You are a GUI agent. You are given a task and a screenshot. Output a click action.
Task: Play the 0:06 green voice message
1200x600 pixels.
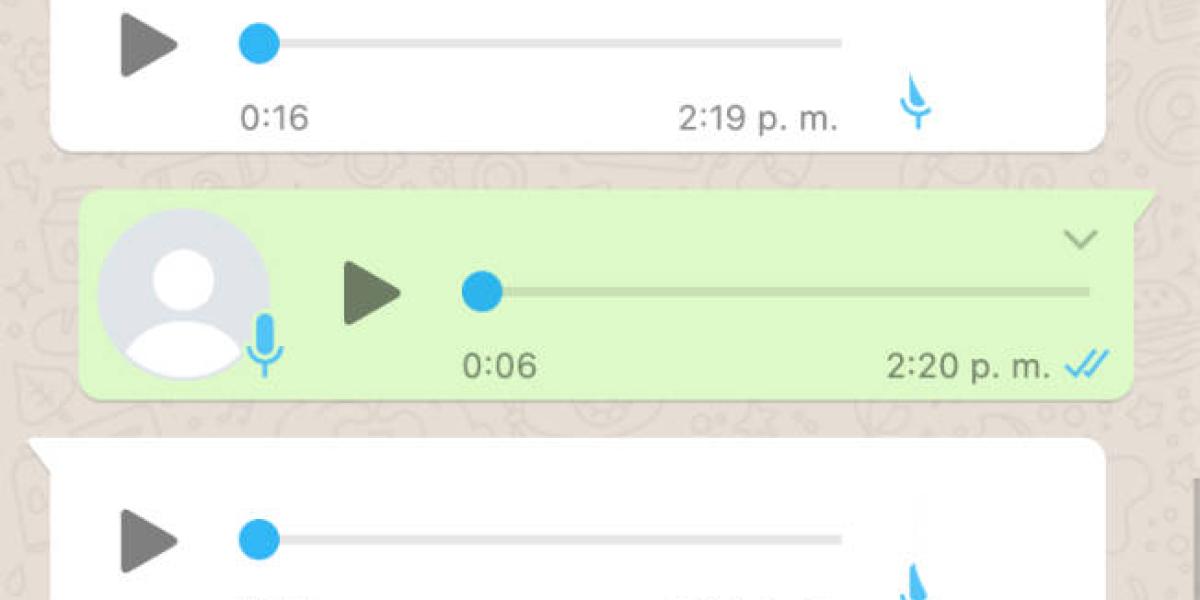372,292
